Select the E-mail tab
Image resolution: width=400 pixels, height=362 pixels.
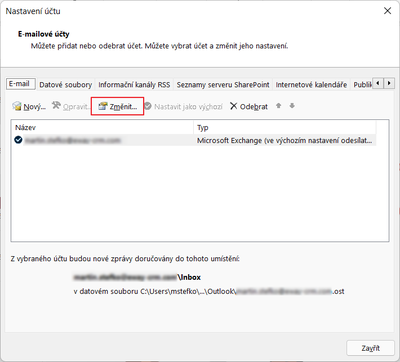click(x=21, y=84)
